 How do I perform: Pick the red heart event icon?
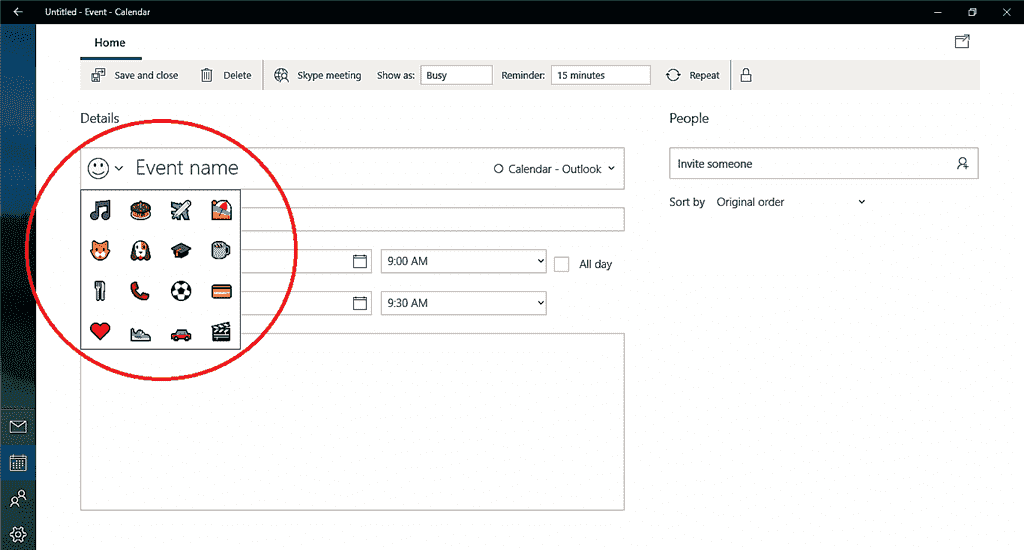click(x=100, y=331)
